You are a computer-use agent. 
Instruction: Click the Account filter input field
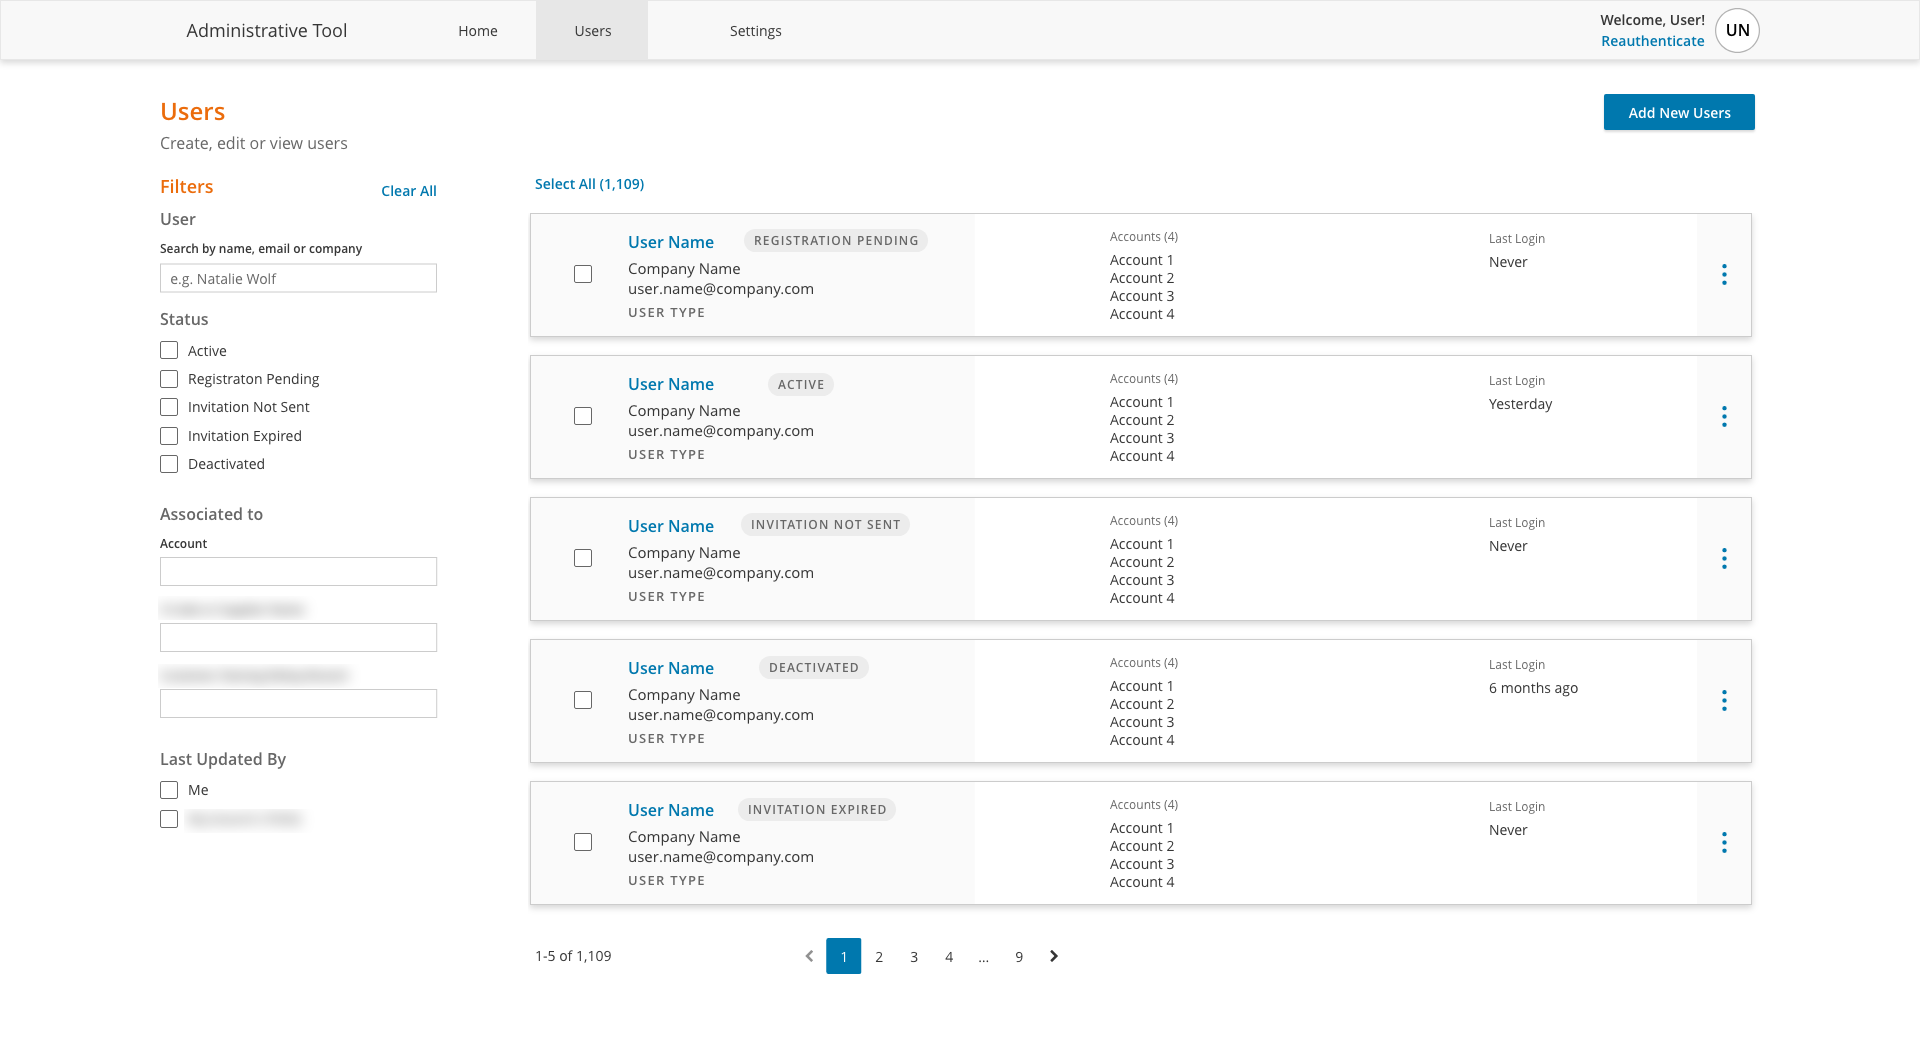(298, 572)
